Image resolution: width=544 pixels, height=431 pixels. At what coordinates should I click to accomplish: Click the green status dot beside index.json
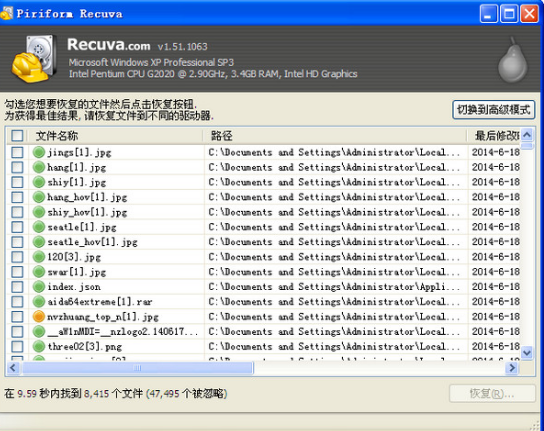click(39, 286)
